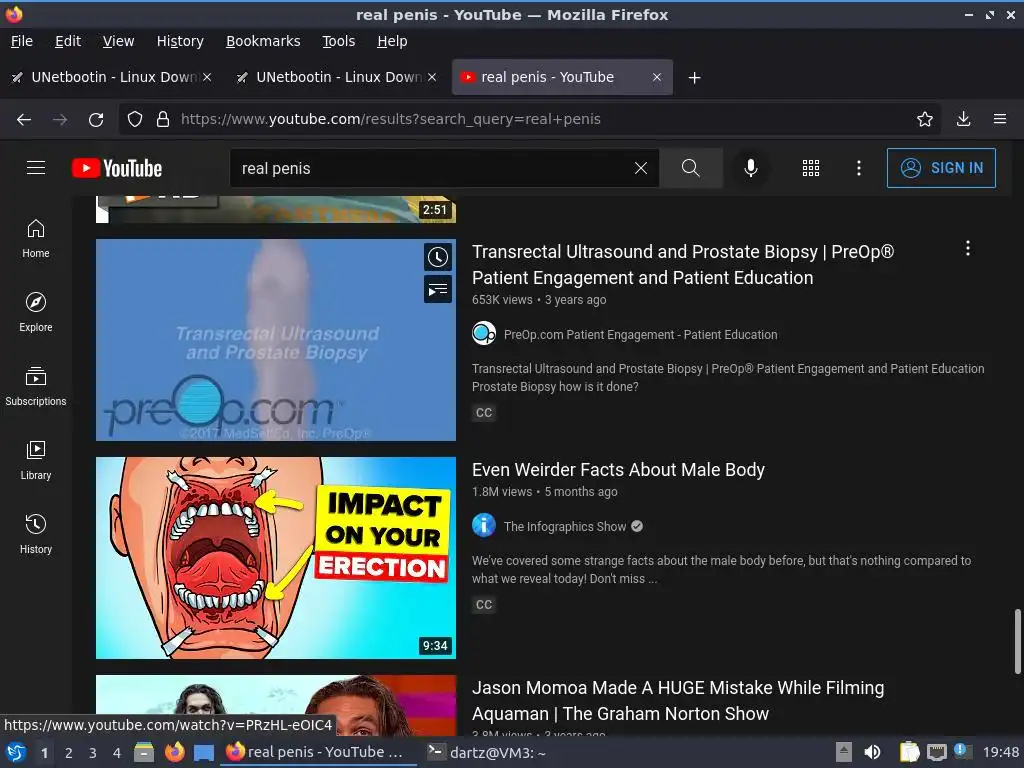Go back with Firefox back arrow
1024x768 pixels.
24,120
